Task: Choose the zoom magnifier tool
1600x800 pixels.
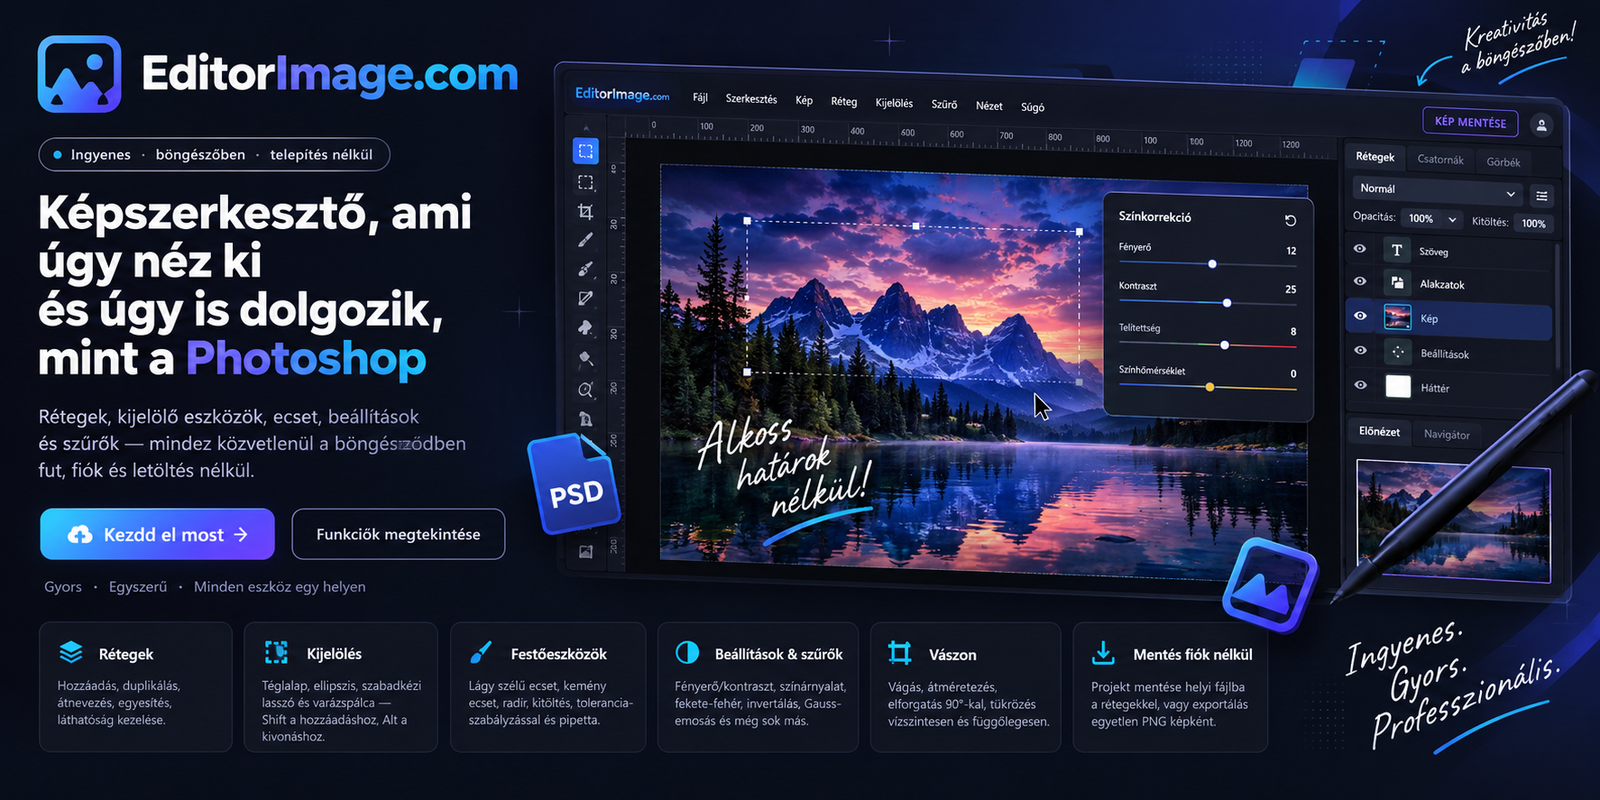Action: click(x=586, y=390)
